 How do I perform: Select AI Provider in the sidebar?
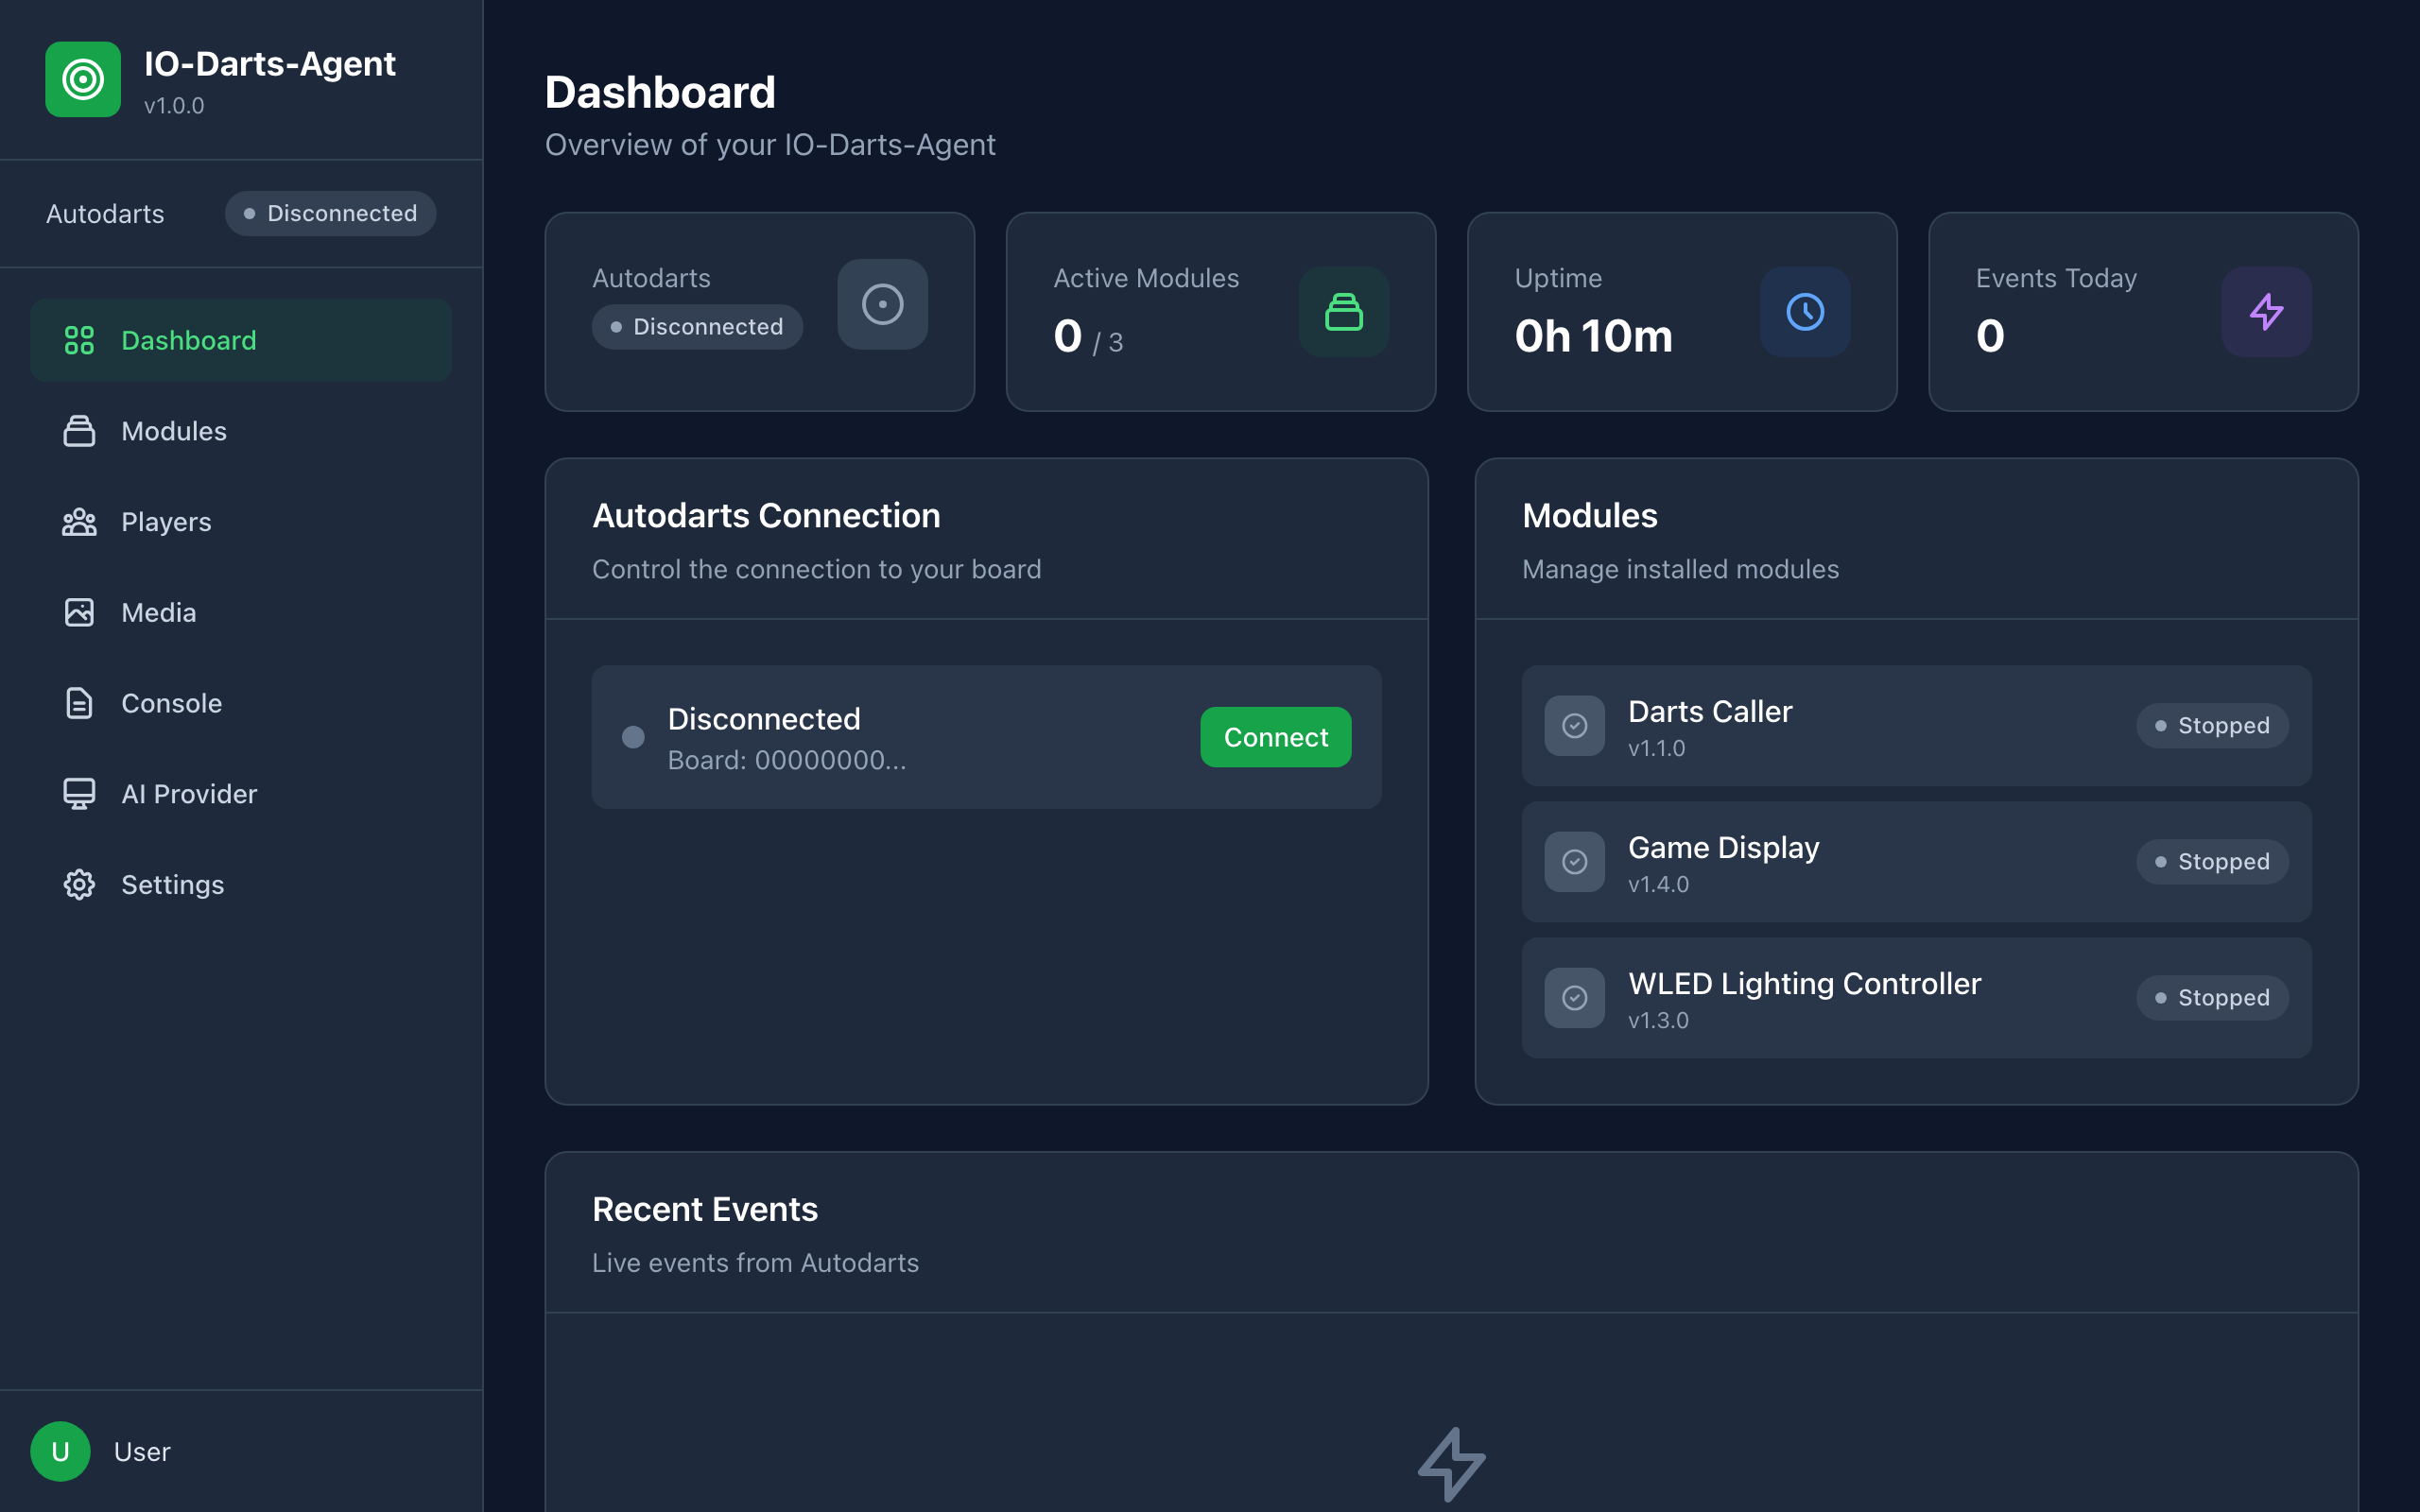click(x=241, y=794)
